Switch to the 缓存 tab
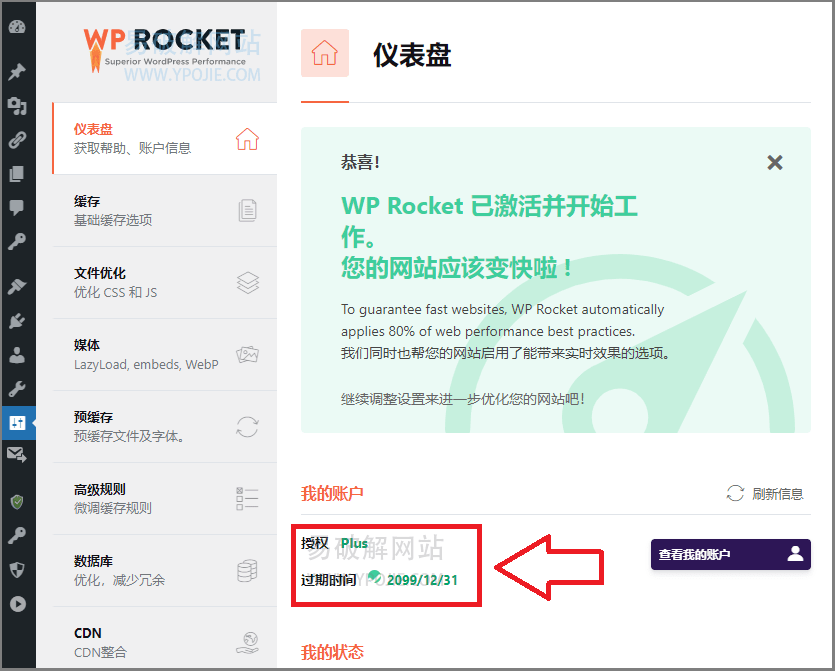This screenshot has width=835, height=671. point(165,211)
